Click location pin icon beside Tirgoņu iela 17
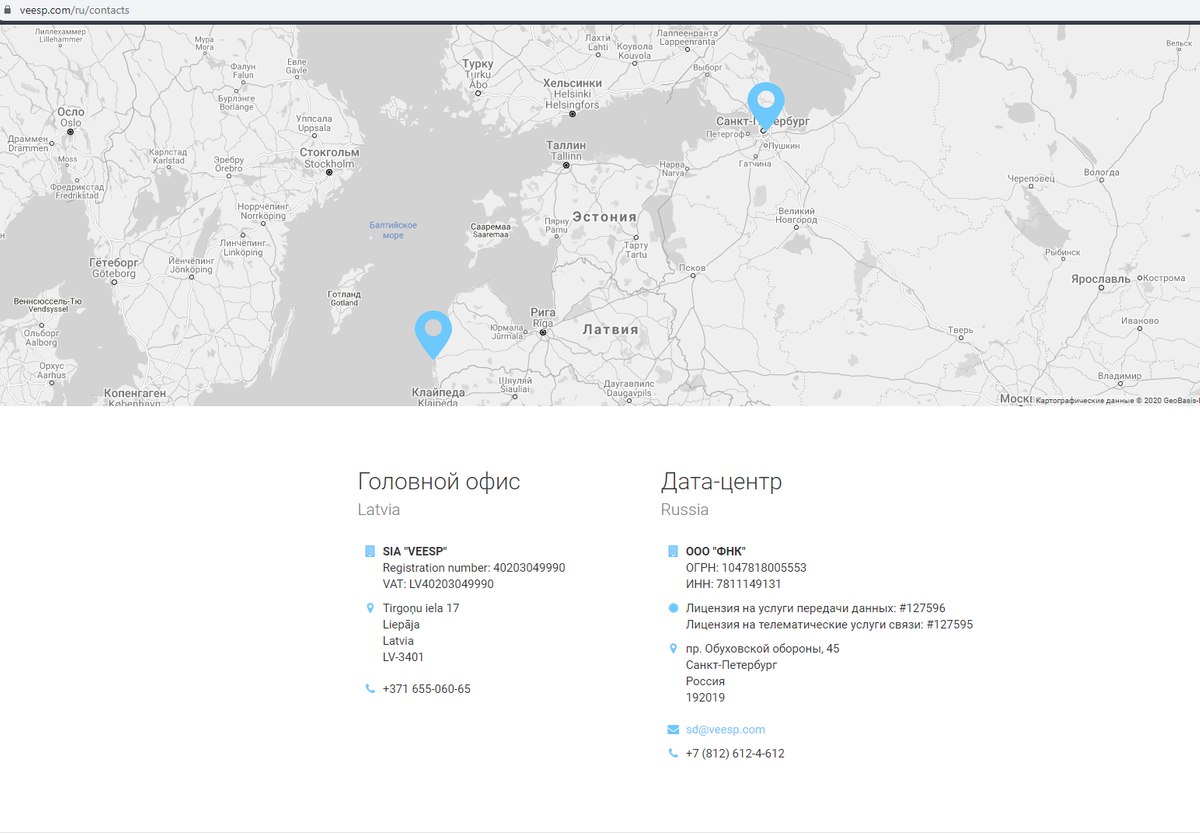 370,608
